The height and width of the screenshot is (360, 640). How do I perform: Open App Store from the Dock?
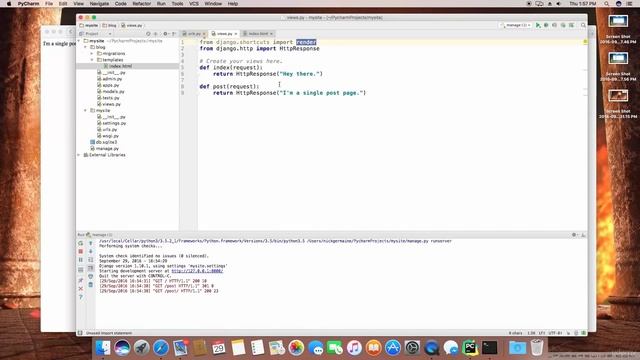[393, 348]
